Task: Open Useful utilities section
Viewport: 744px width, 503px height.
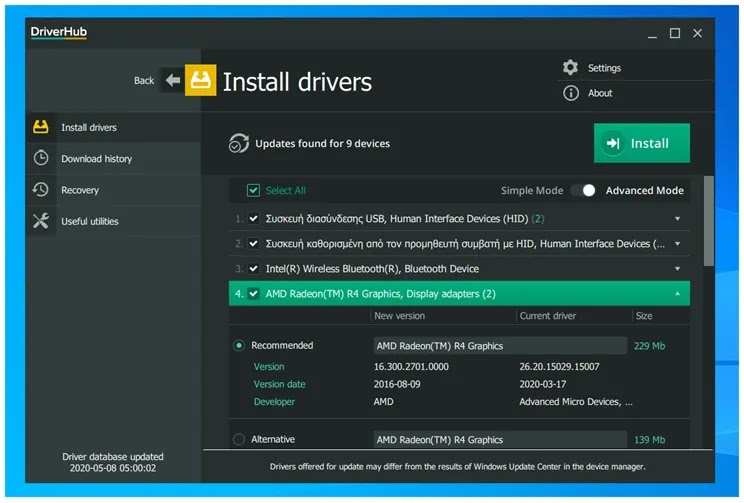Action: (113, 221)
